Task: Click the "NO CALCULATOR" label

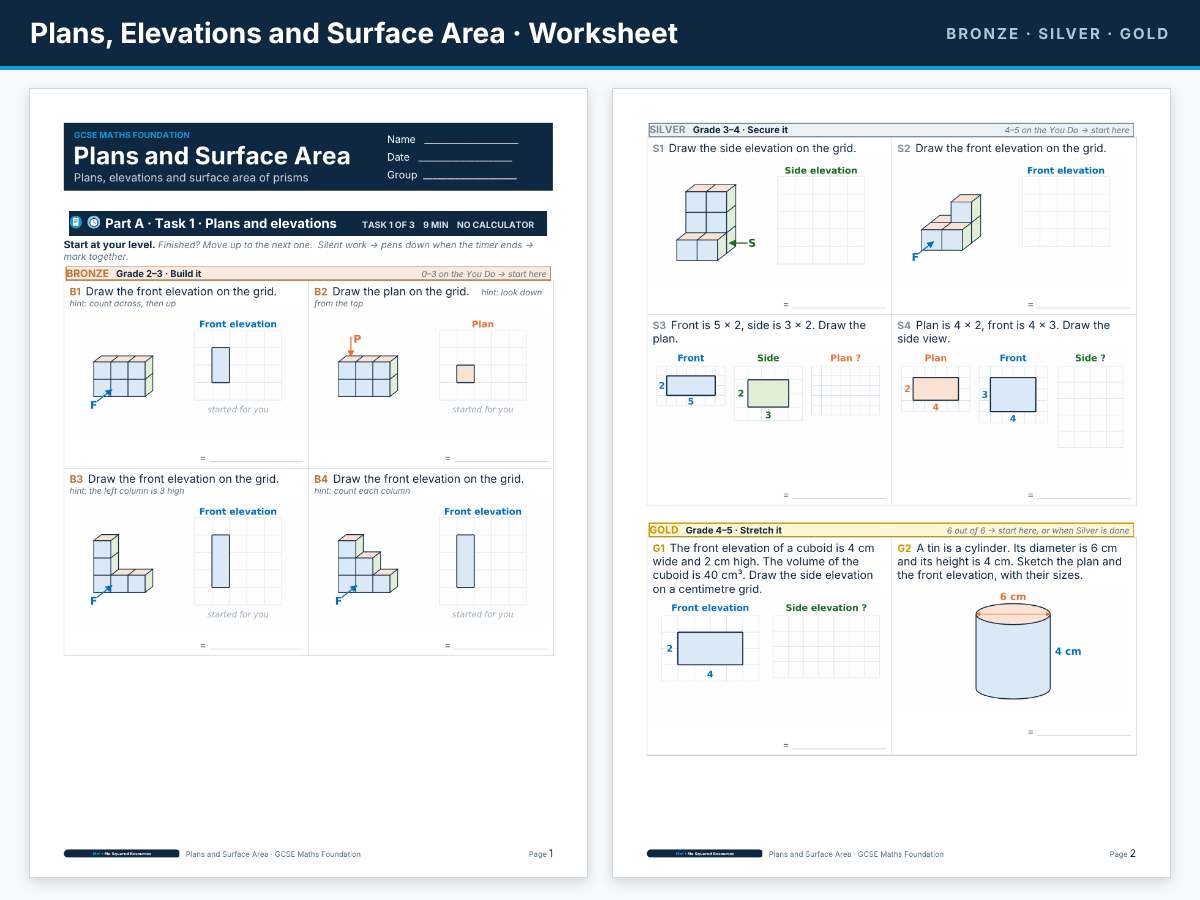Action: (x=496, y=225)
